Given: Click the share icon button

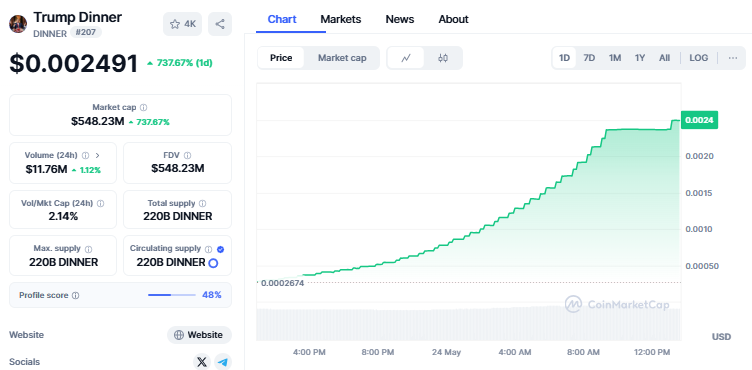Looking at the screenshot, I should click(220, 24).
